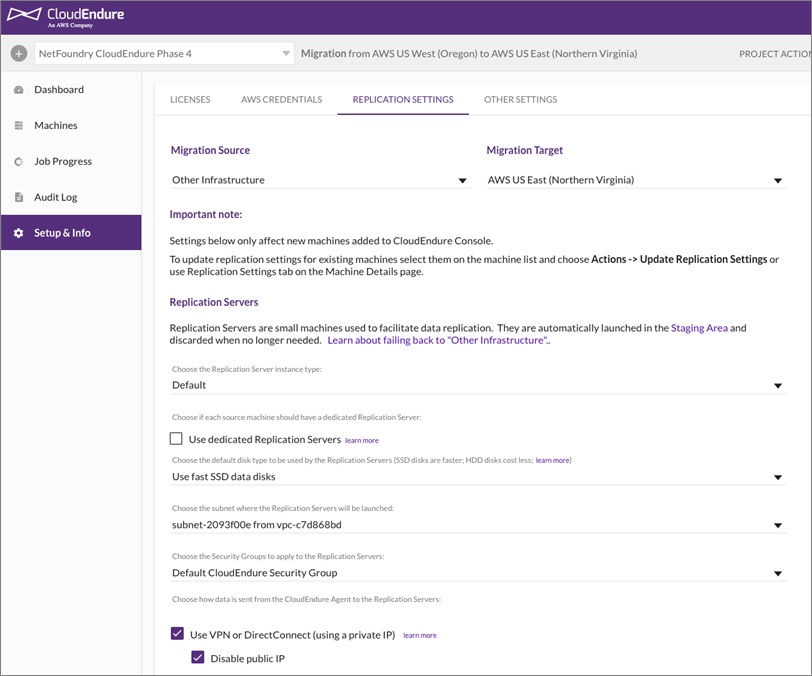Expand Replication Server instance type dropdown
The image size is (812, 676).
478,385
